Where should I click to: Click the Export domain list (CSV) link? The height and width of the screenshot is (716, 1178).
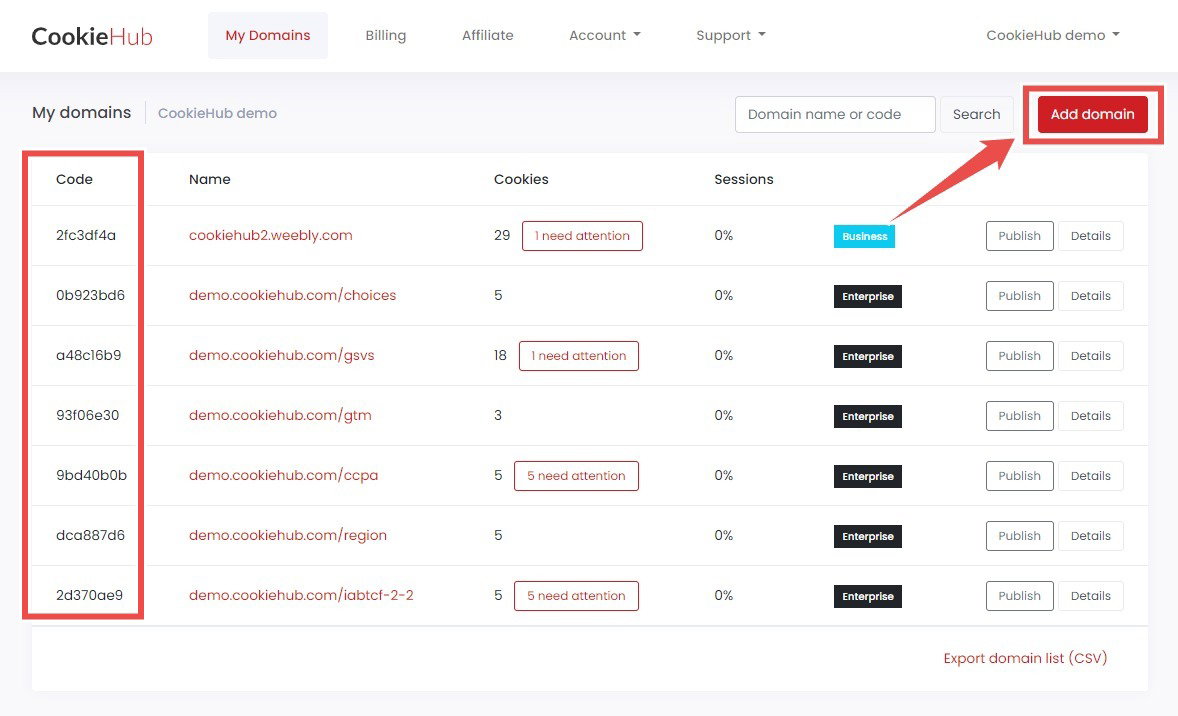(x=1025, y=658)
